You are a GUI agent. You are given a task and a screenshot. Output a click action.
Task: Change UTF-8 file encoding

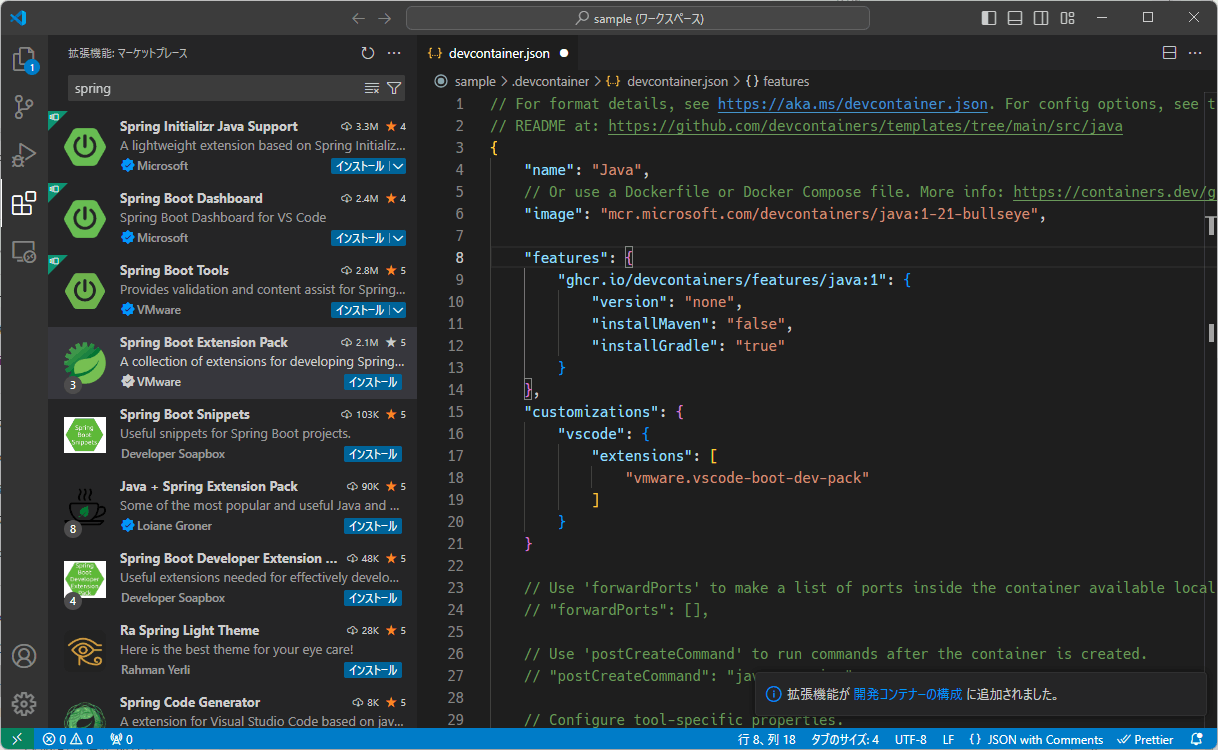point(911,740)
